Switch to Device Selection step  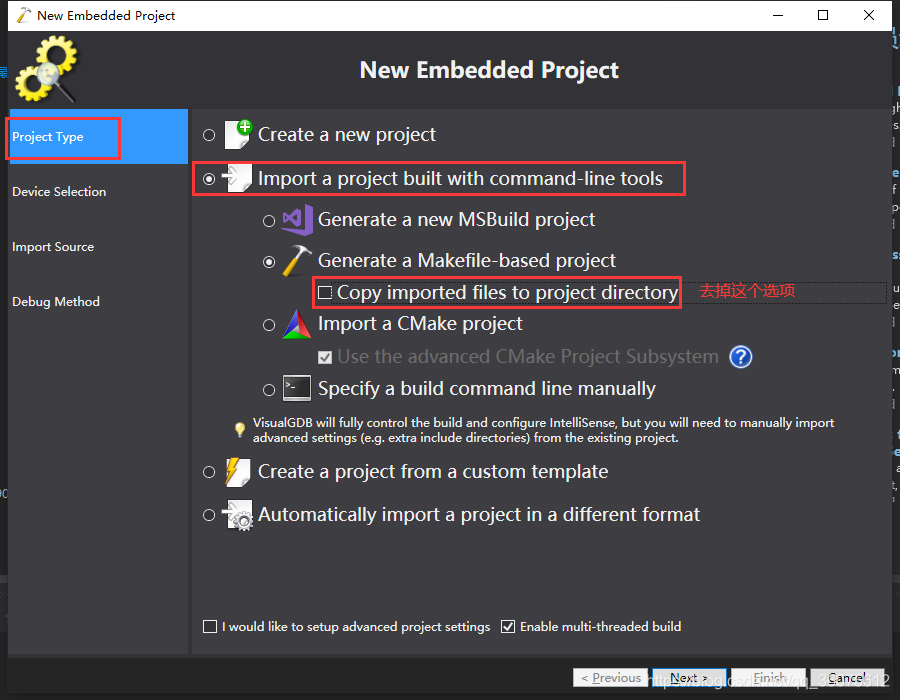click(60, 191)
